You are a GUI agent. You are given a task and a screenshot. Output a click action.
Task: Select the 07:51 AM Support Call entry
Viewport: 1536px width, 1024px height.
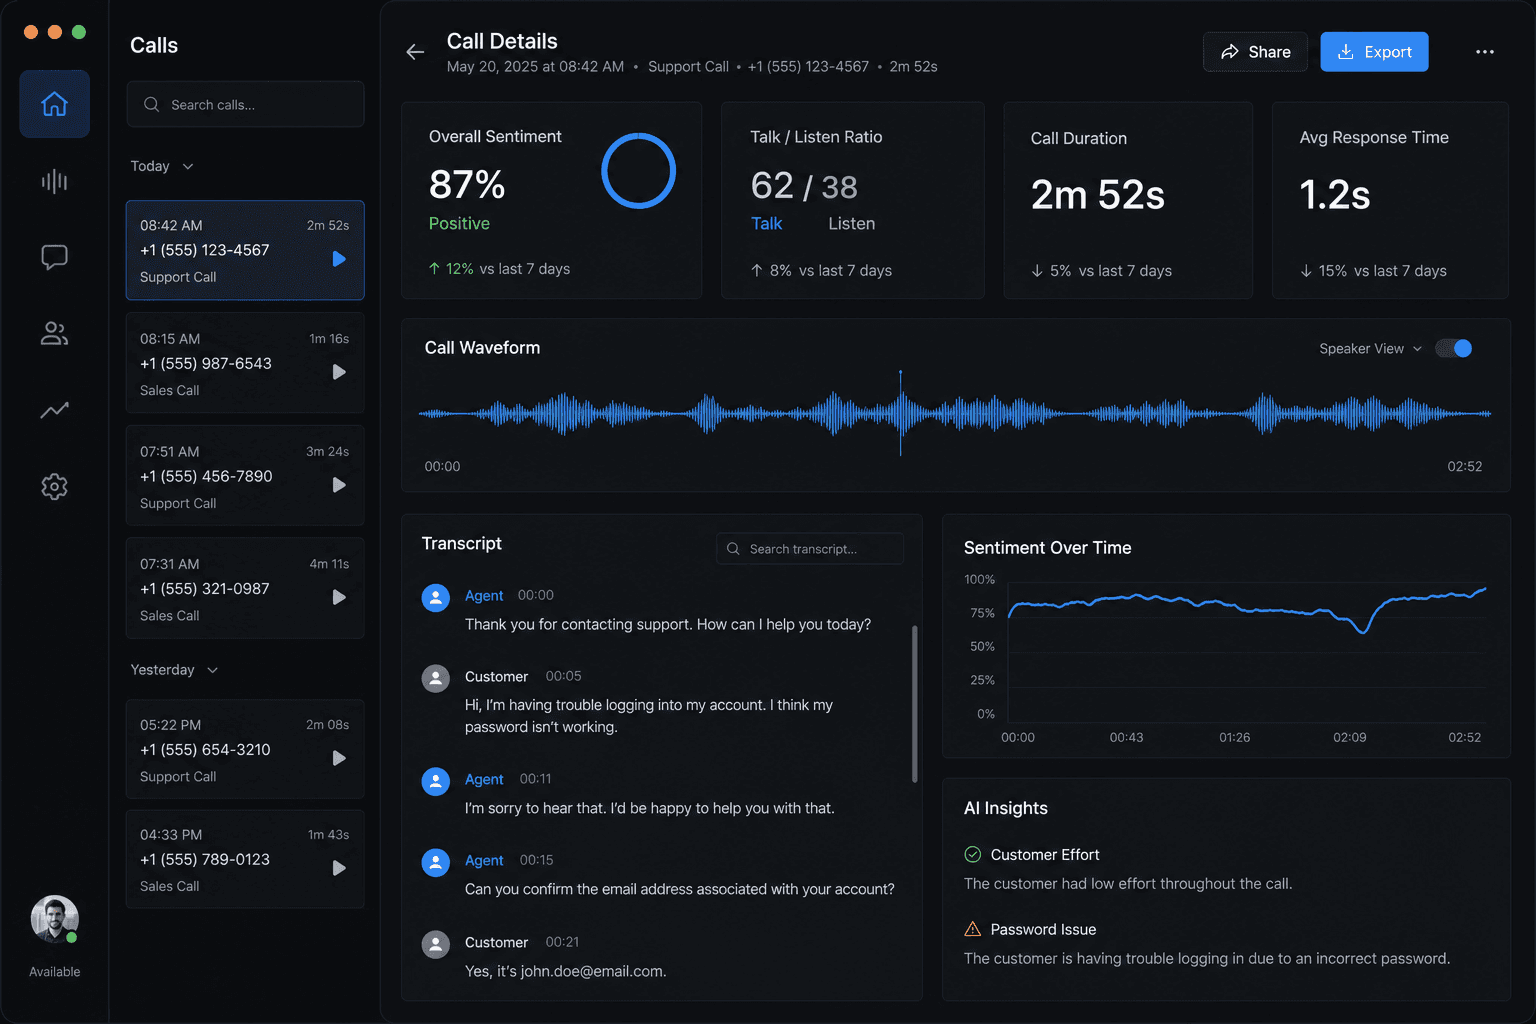(x=245, y=476)
